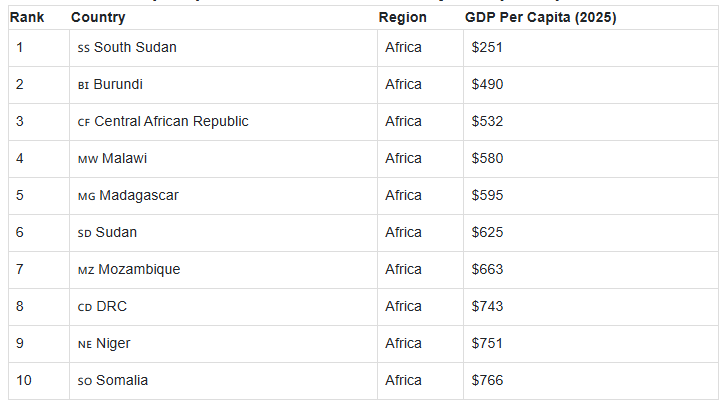Image resolution: width=728 pixels, height=406 pixels.
Task: Select the Rank column header
Action: (27, 17)
